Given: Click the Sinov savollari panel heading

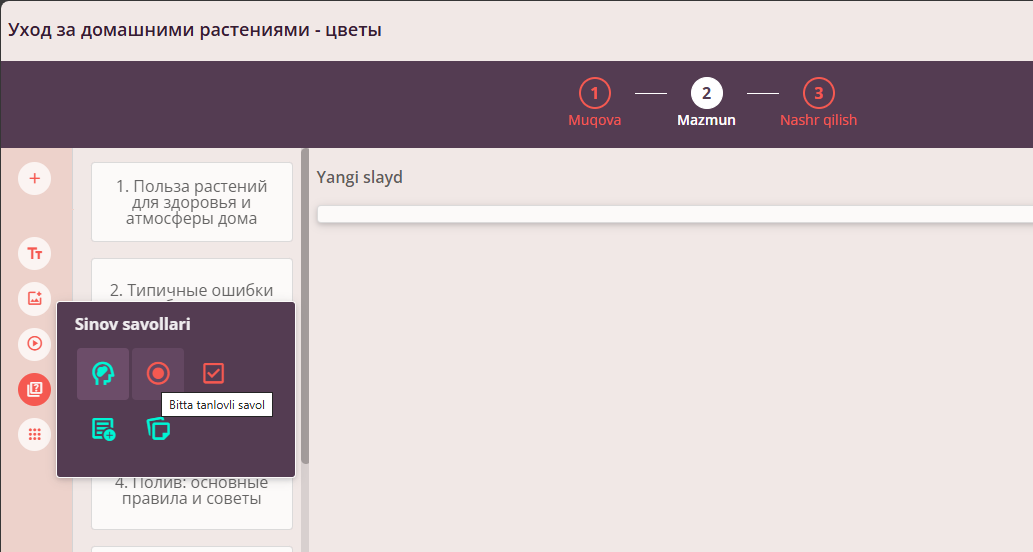Looking at the screenshot, I should [x=132, y=324].
